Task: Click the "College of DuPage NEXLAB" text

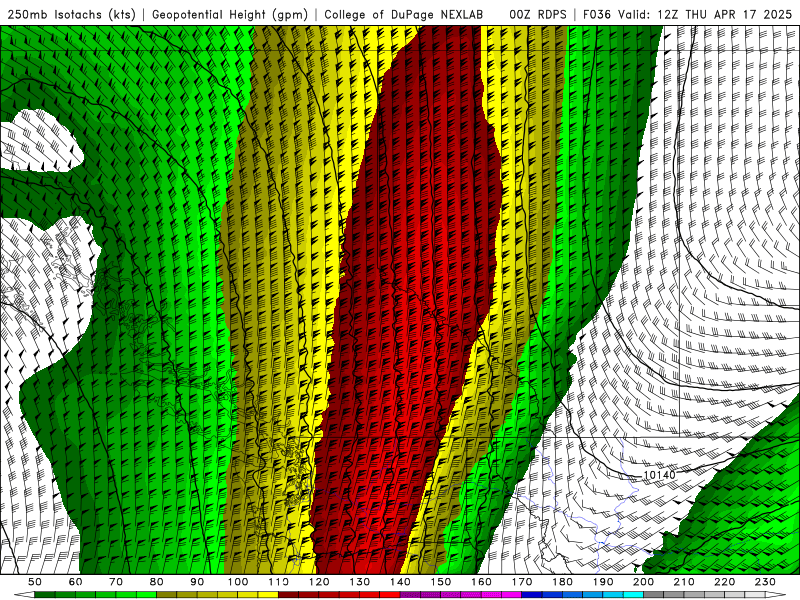Action: click(404, 14)
